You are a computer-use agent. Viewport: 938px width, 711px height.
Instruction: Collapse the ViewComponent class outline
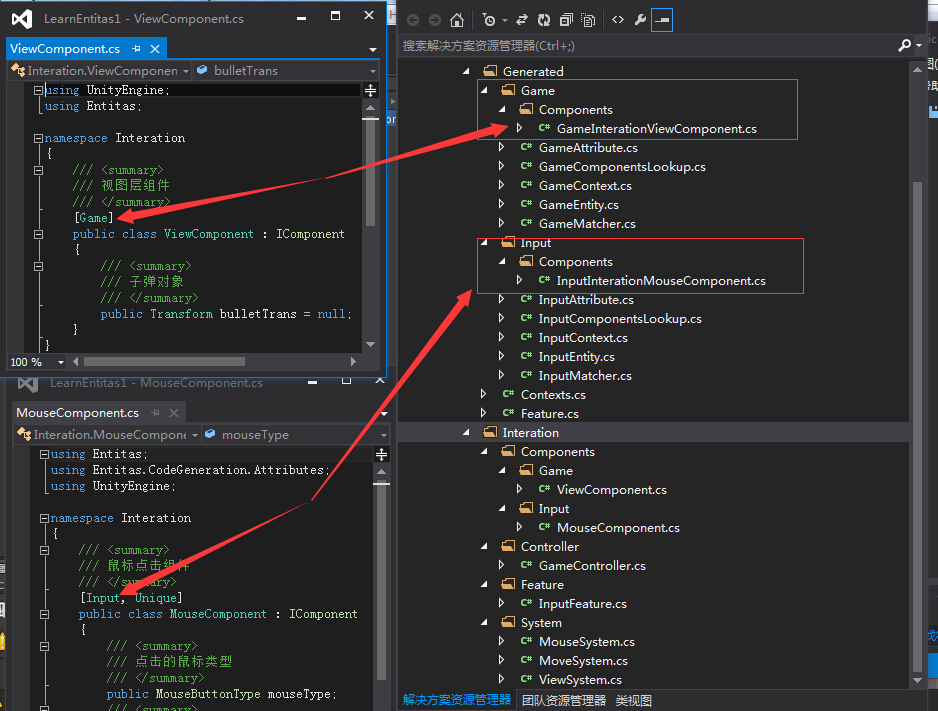tap(38, 234)
